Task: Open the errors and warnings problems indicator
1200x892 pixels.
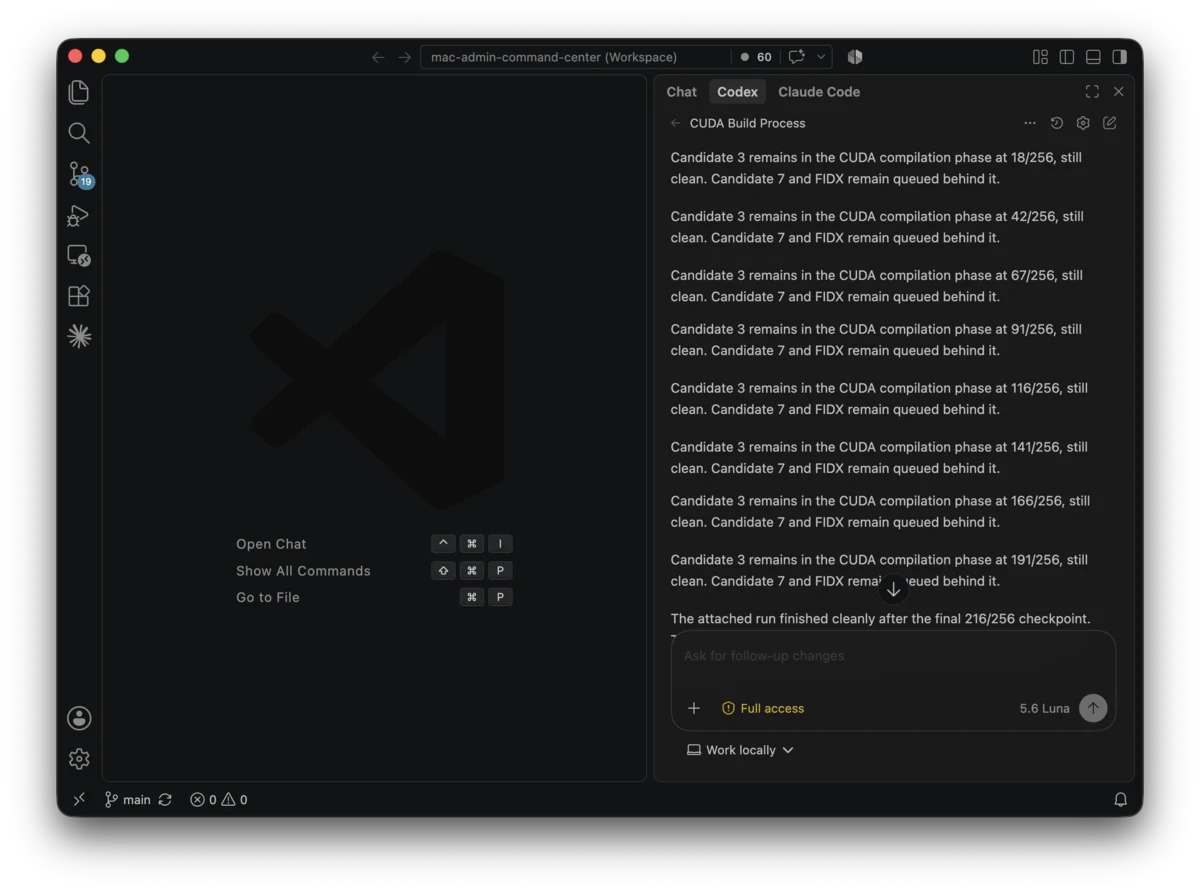Action: (x=218, y=799)
